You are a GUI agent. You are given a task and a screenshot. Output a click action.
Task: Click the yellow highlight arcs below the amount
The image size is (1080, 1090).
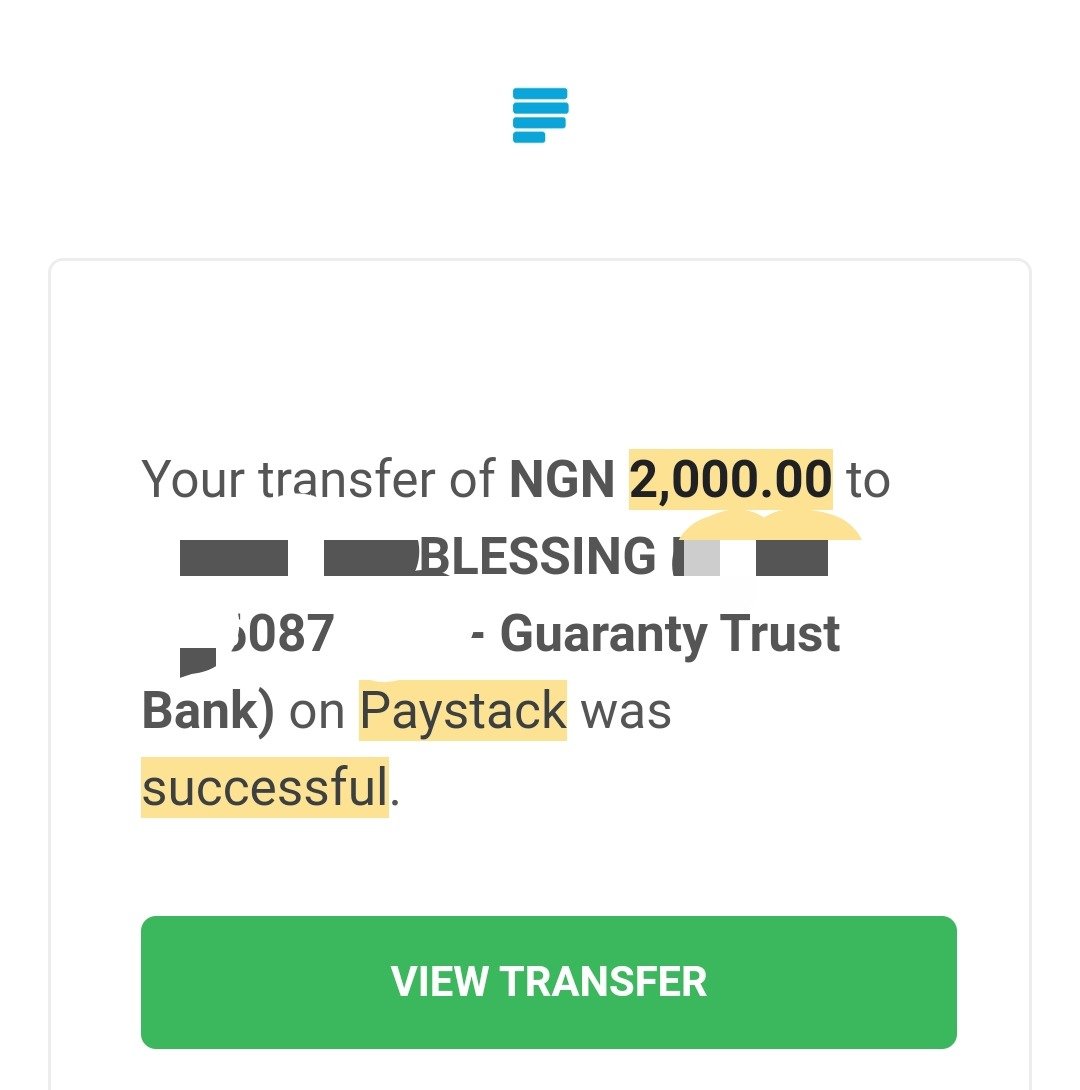point(769,525)
